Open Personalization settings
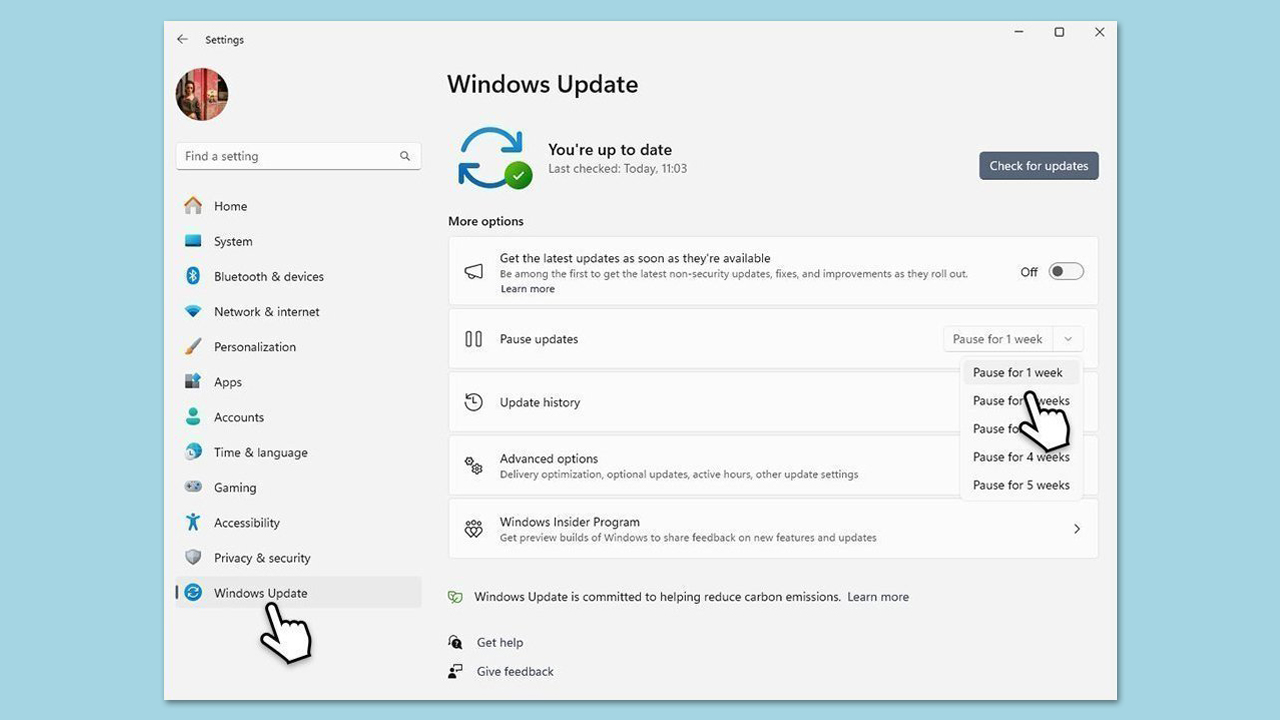 255,346
